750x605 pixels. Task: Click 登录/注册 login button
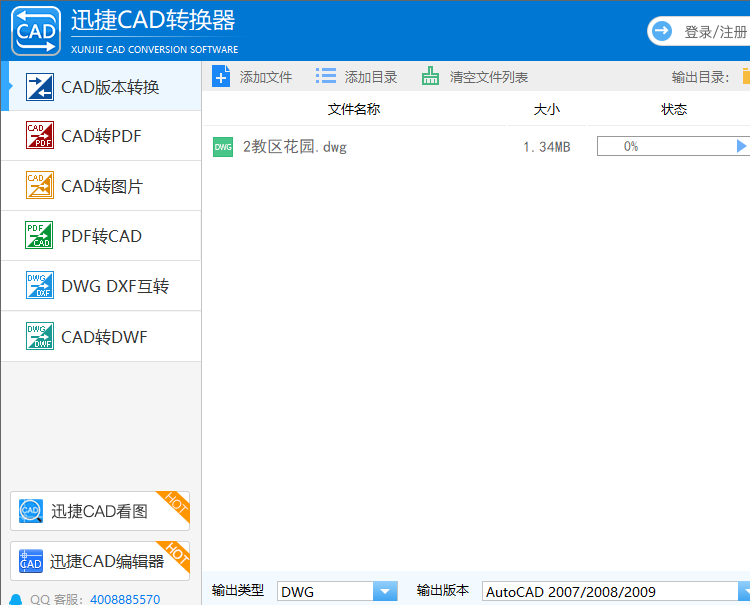[x=699, y=32]
